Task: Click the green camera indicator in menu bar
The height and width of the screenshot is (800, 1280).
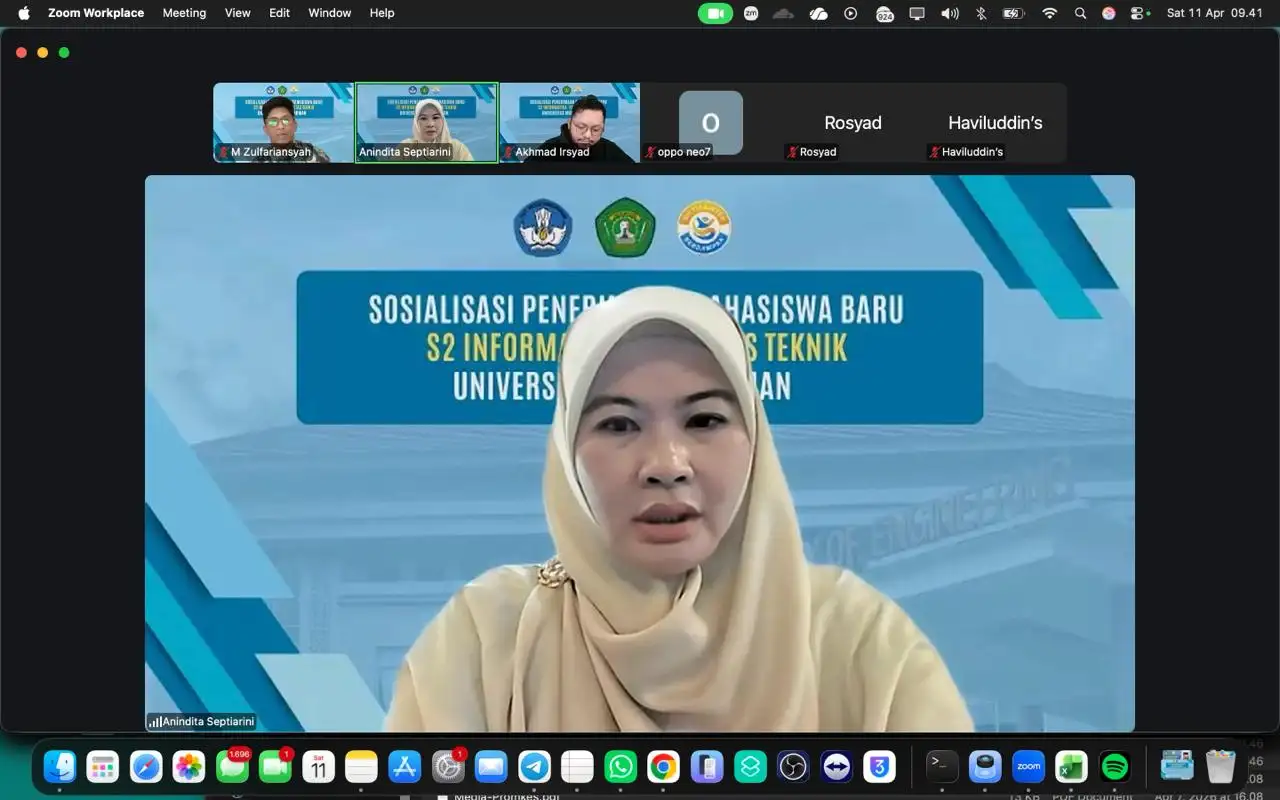Action: click(715, 13)
